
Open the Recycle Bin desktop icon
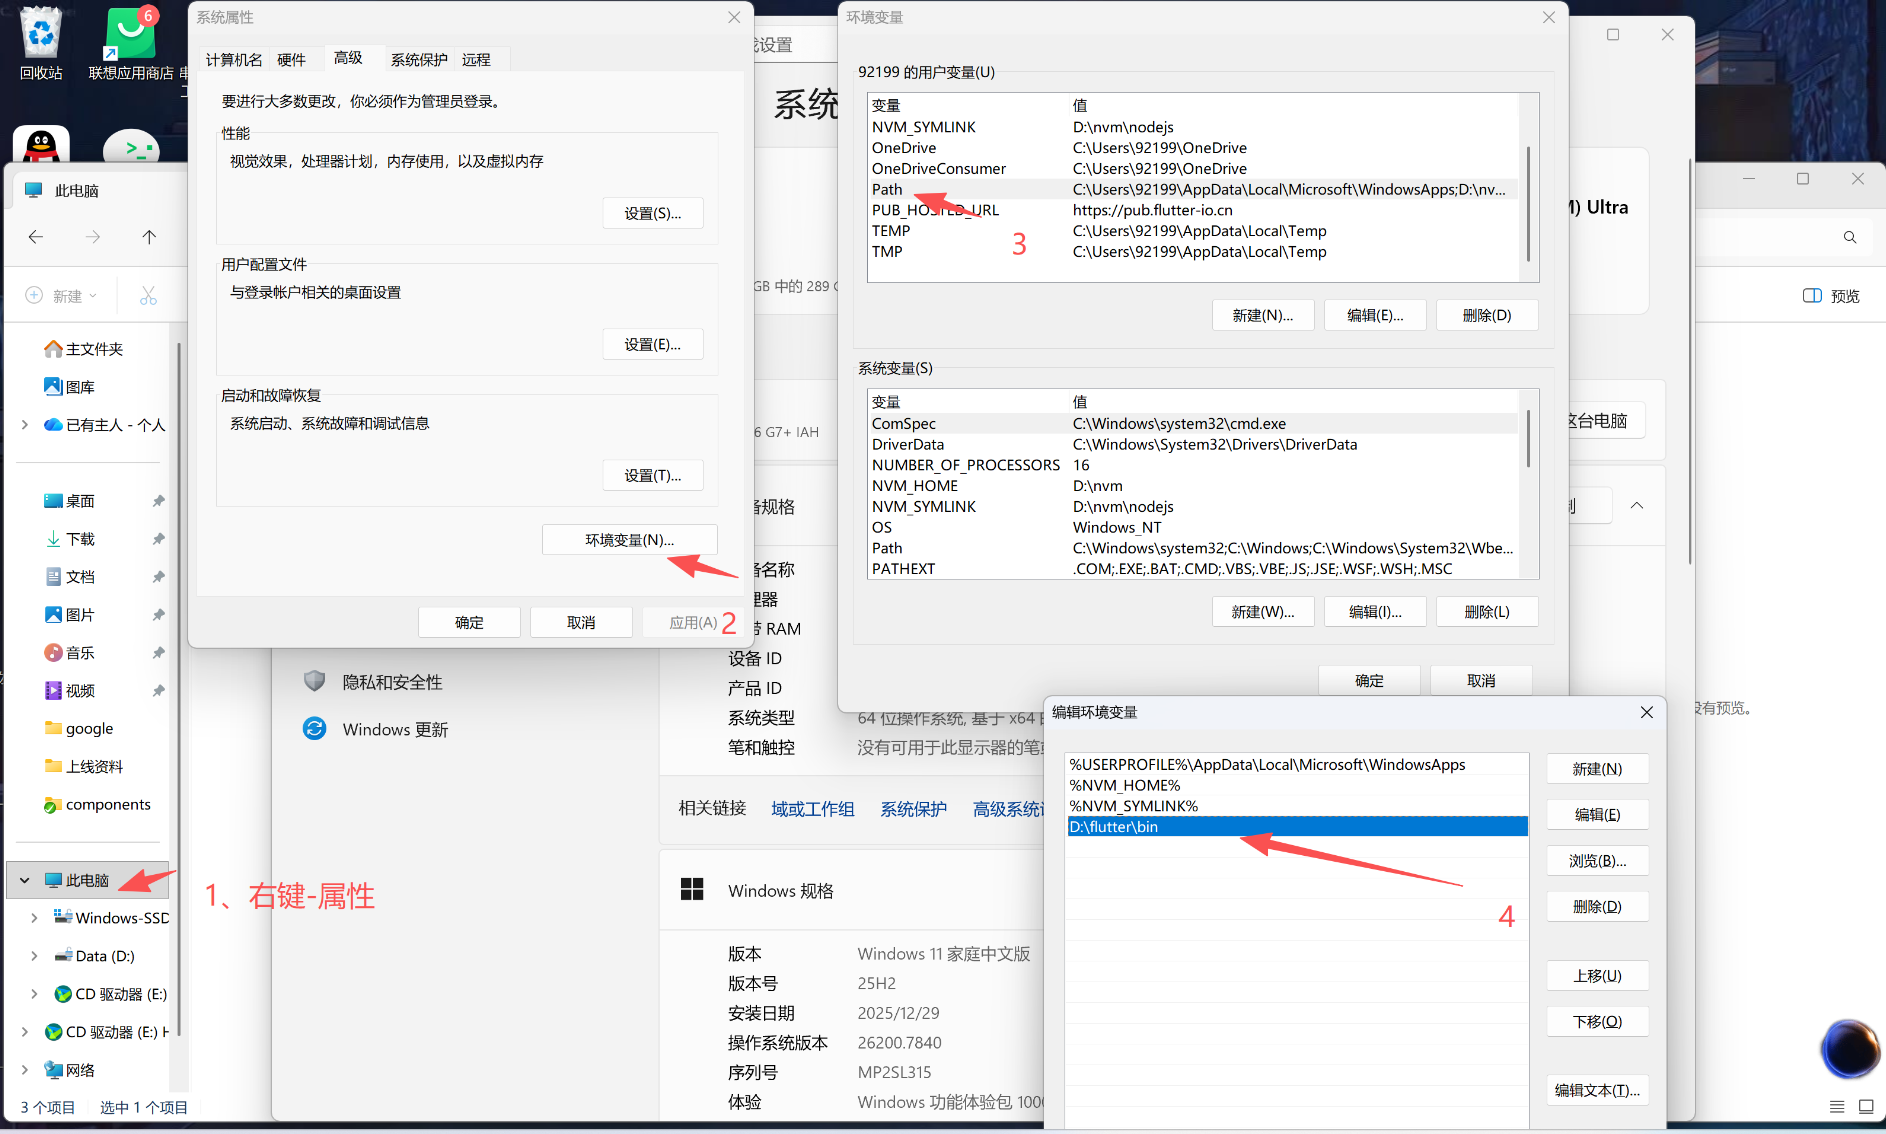pyautogui.click(x=41, y=45)
